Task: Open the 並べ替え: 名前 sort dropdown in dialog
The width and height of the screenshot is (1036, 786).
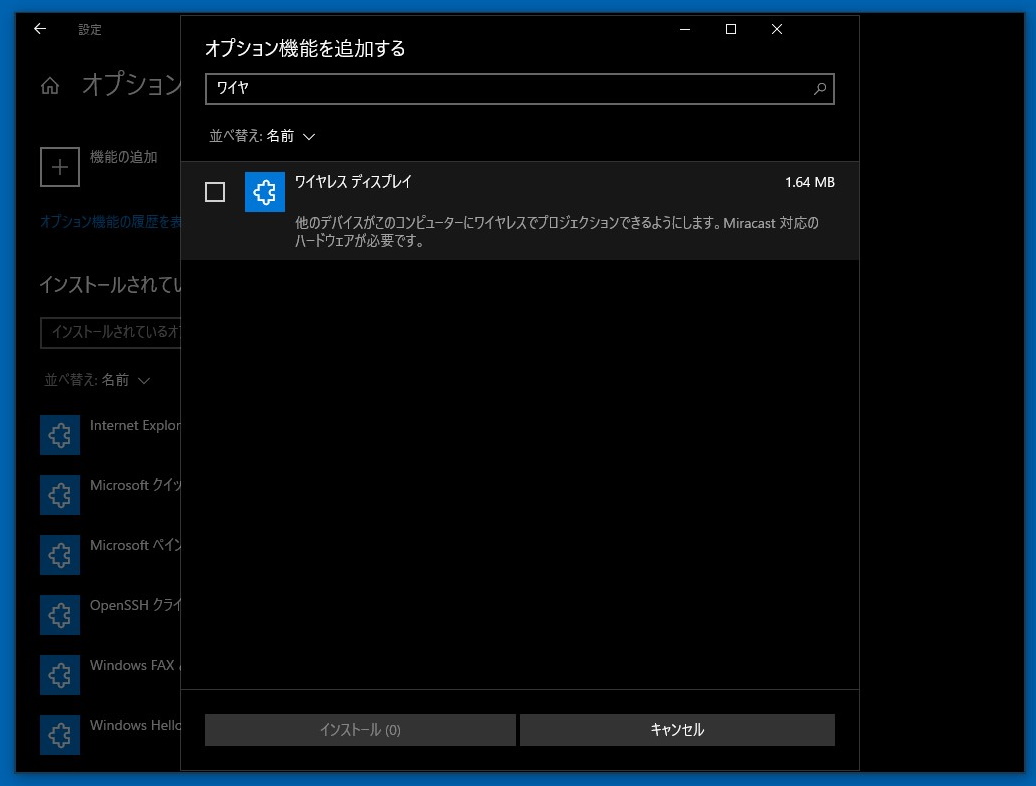Action: click(263, 136)
